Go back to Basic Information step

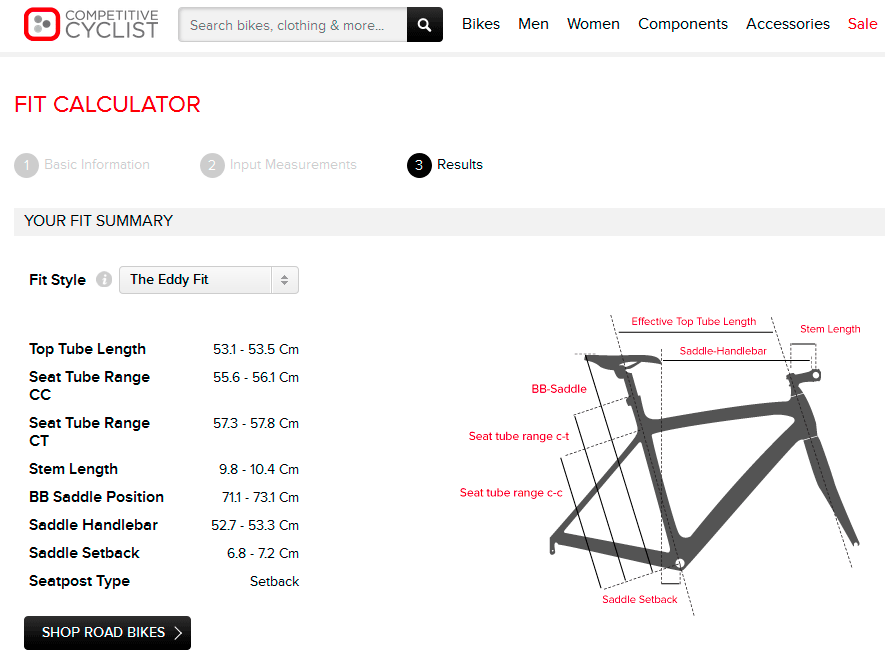[x=97, y=165]
